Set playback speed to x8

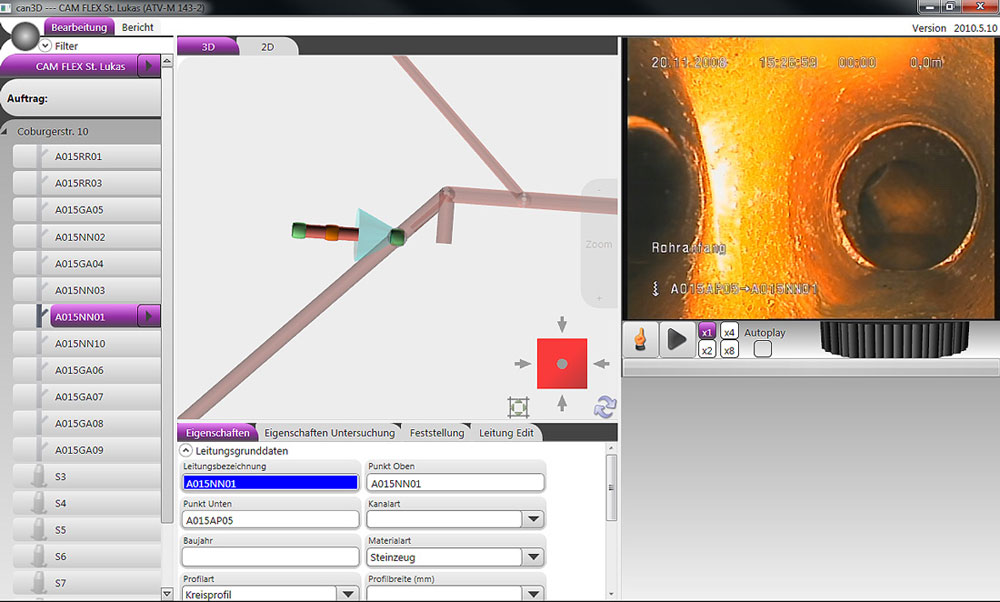[x=730, y=350]
